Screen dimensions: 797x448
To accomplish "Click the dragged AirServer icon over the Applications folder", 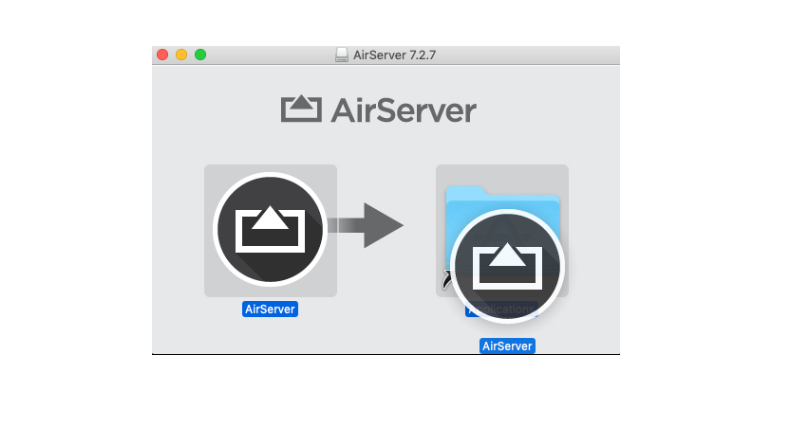I will pos(507,266).
